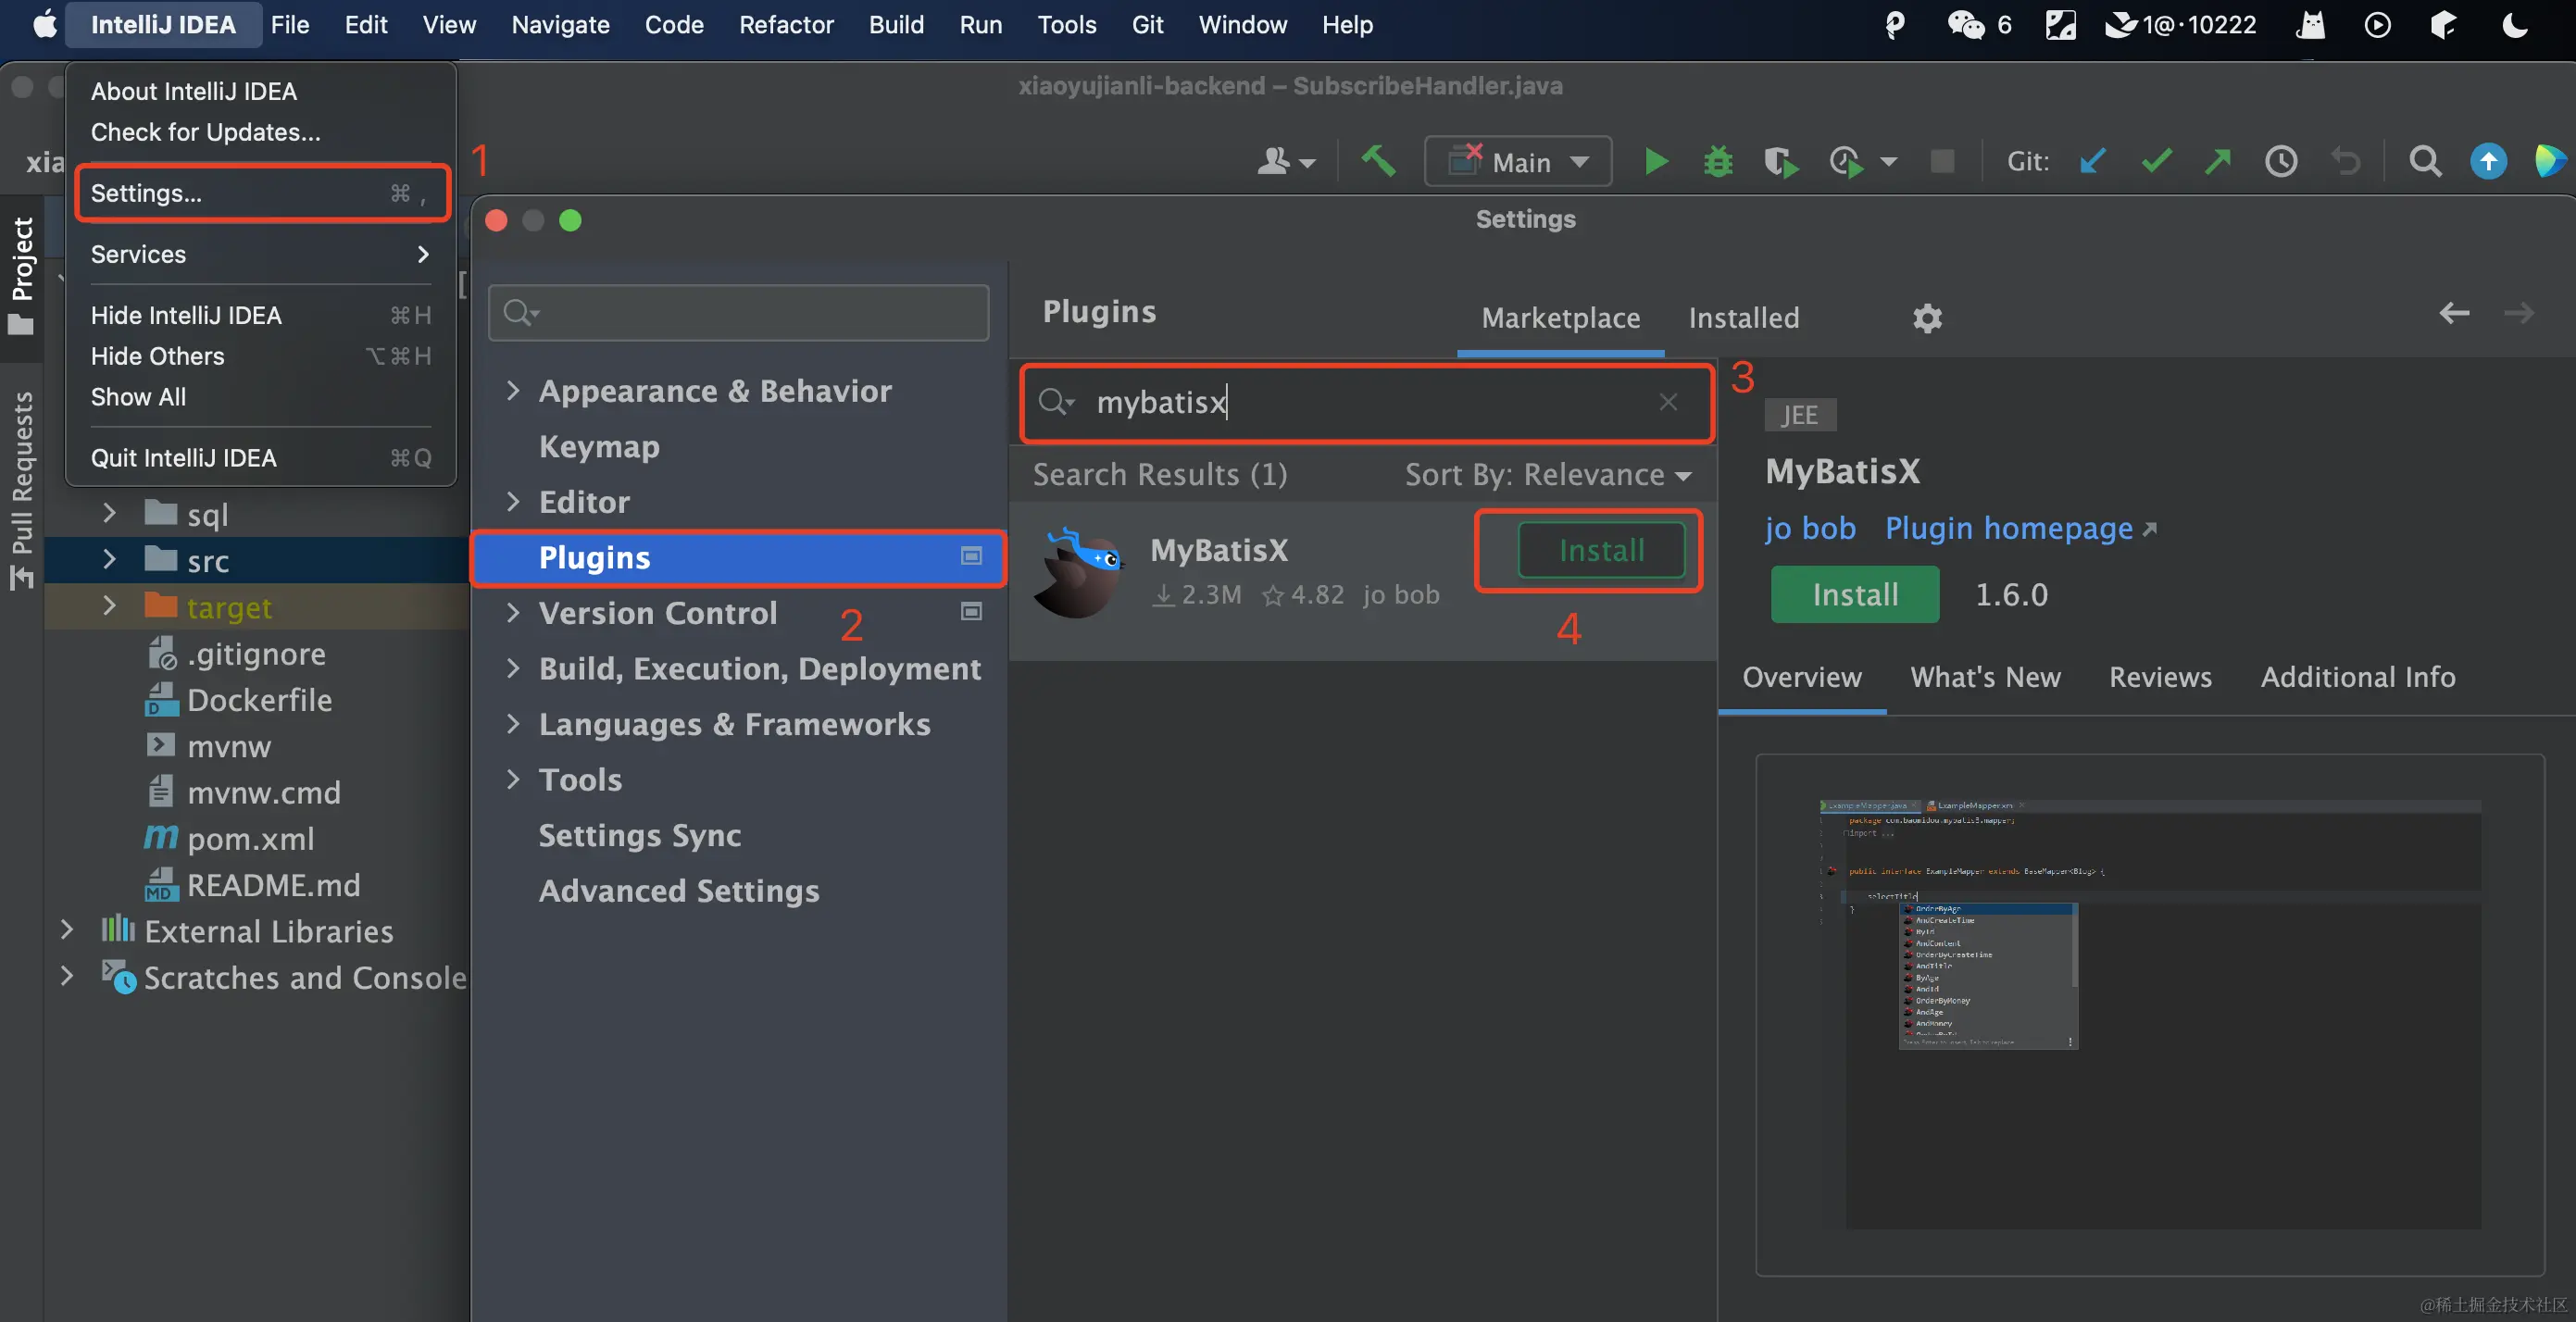Open Search Everywhere magnifier icon

pyautogui.click(x=2425, y=161)
